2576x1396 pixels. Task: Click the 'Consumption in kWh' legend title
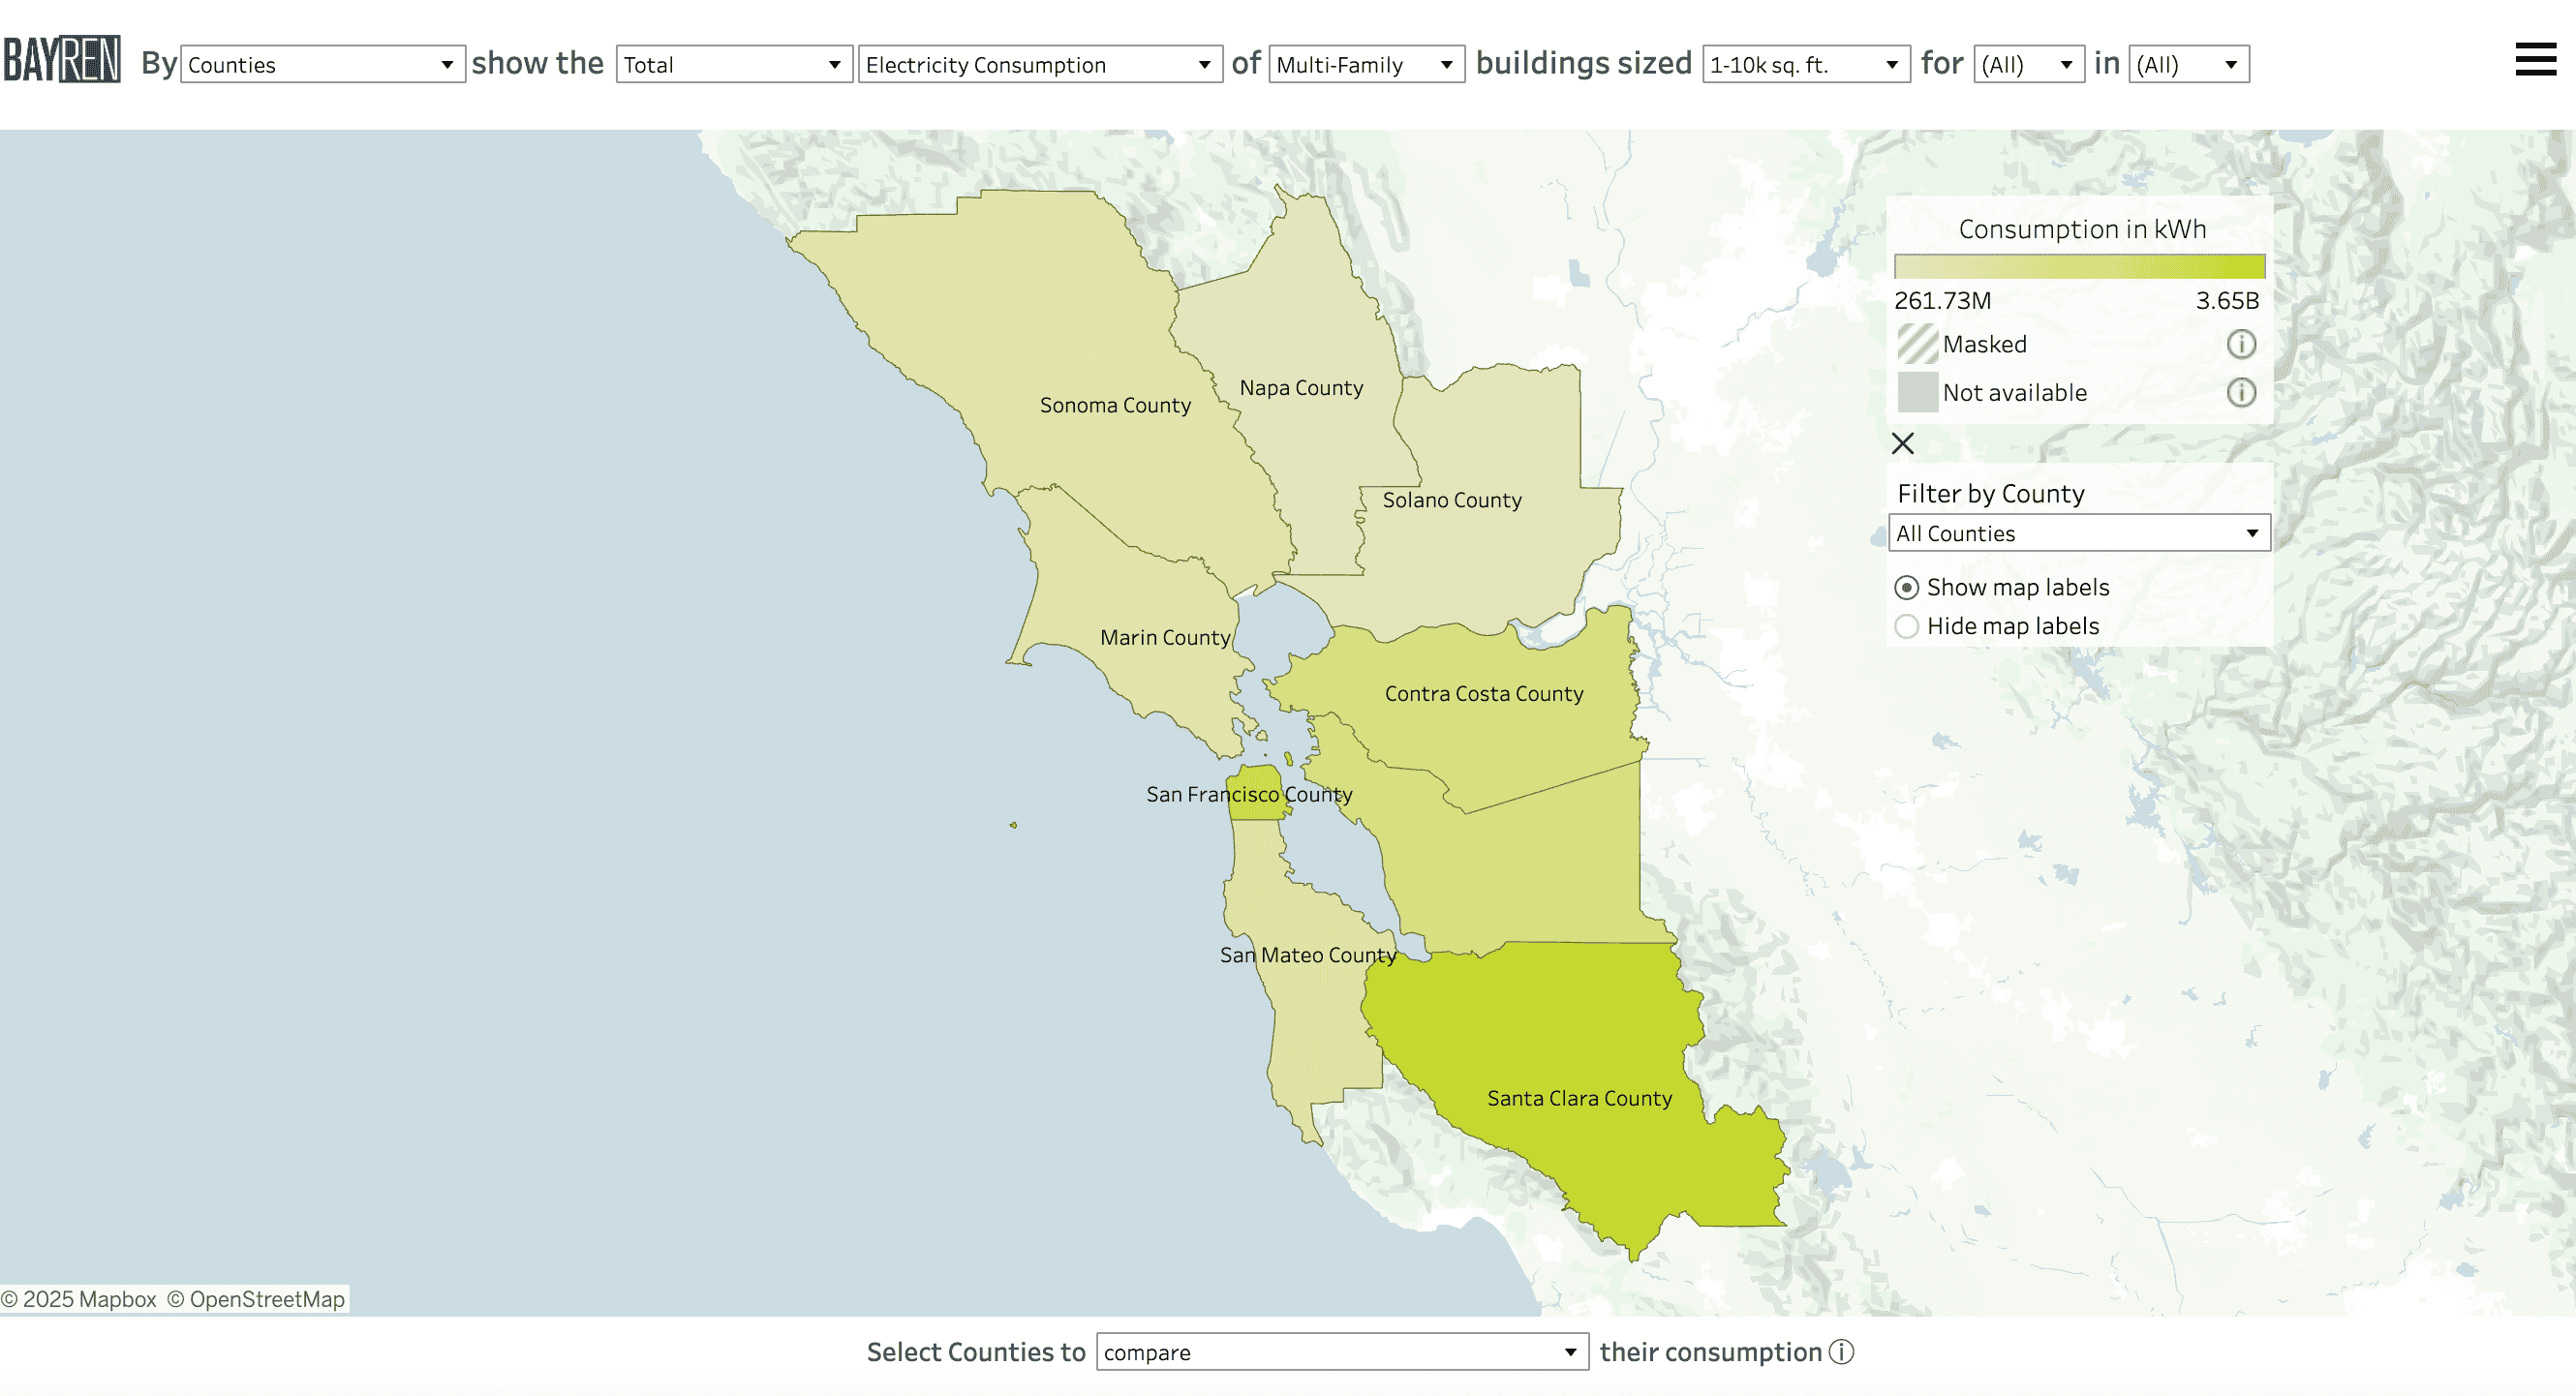(2082, 229)
